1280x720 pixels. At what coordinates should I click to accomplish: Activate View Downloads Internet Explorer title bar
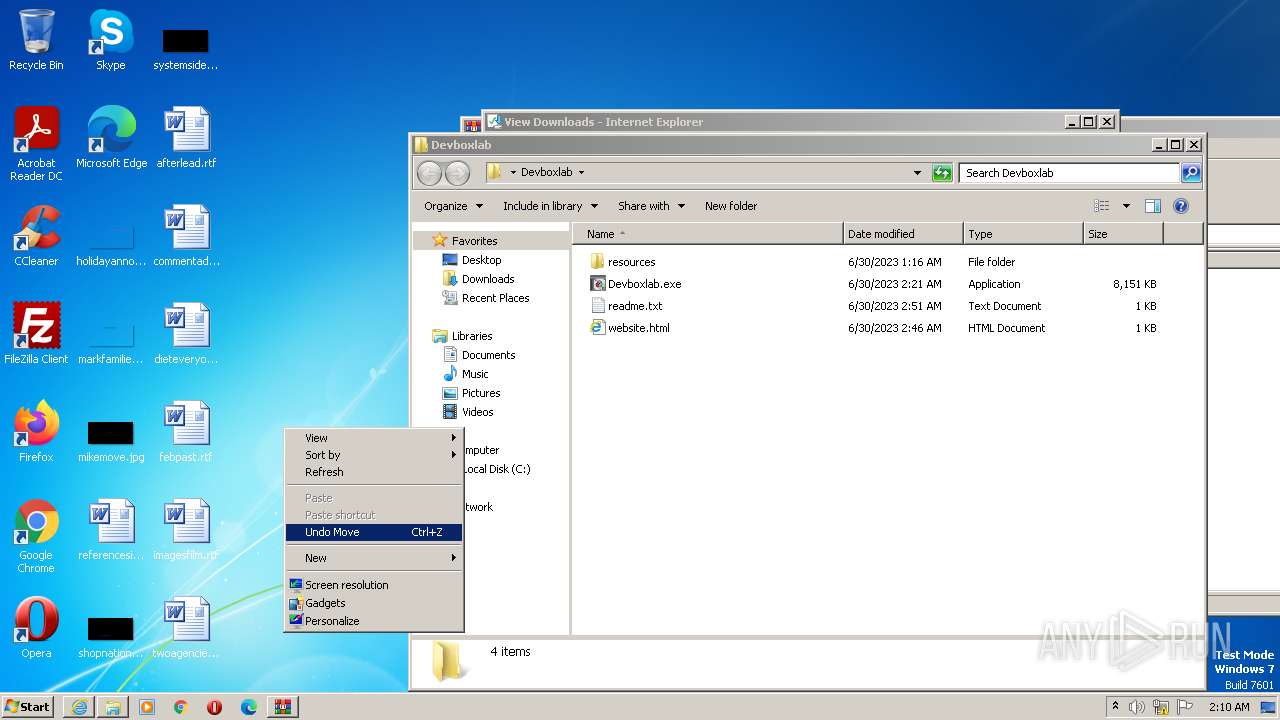[x=775, y=122]
